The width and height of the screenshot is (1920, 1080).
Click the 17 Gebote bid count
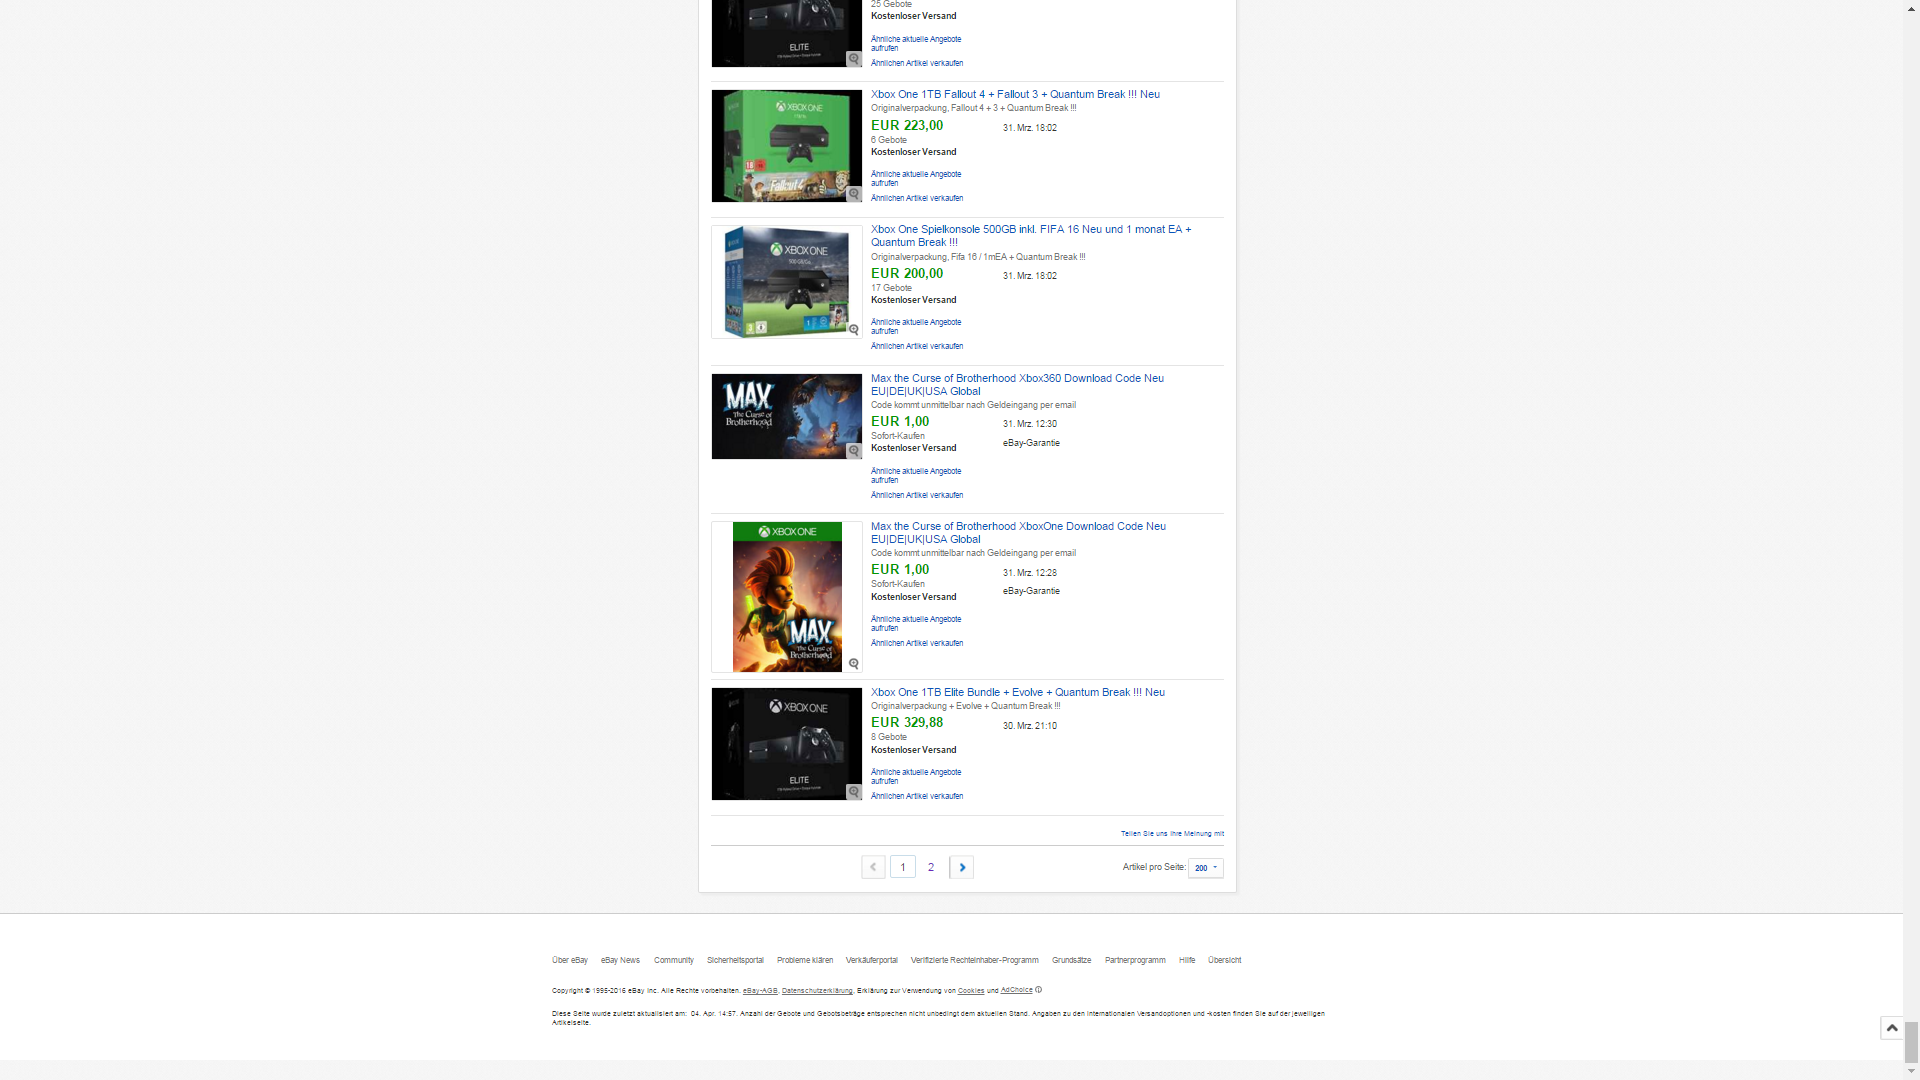pyautogui.click(x=891, y=288)
